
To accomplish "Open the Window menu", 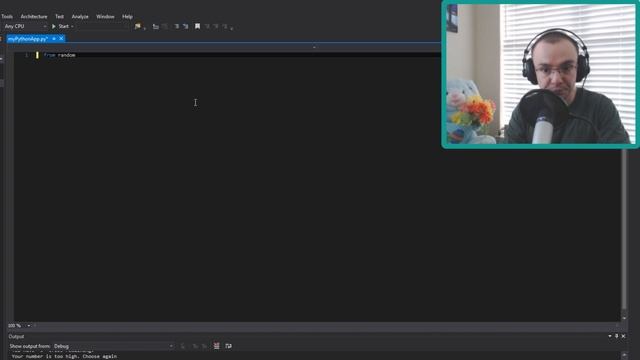I will pos(105,17).
